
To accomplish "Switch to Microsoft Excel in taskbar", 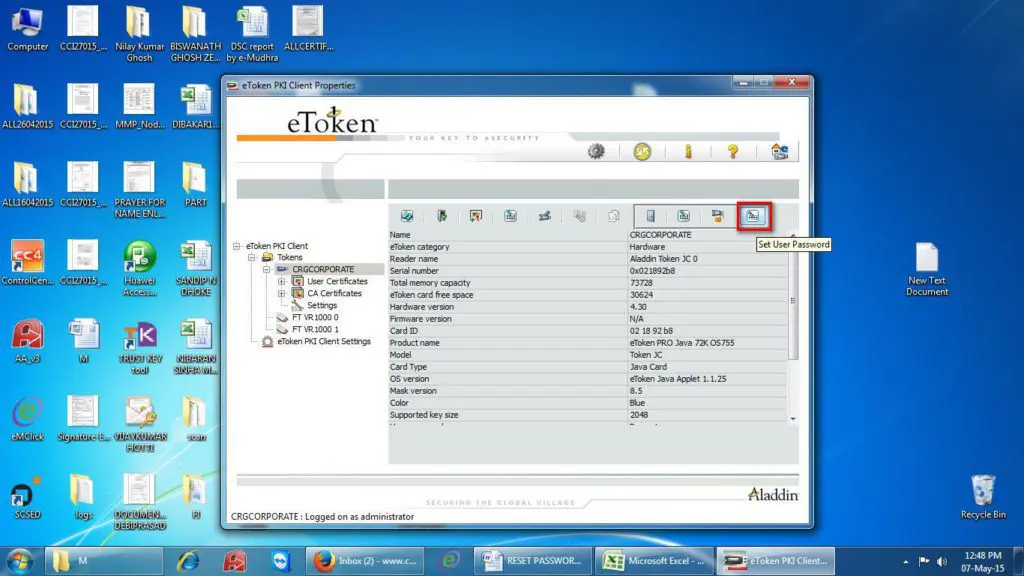I will click(656, 561).
